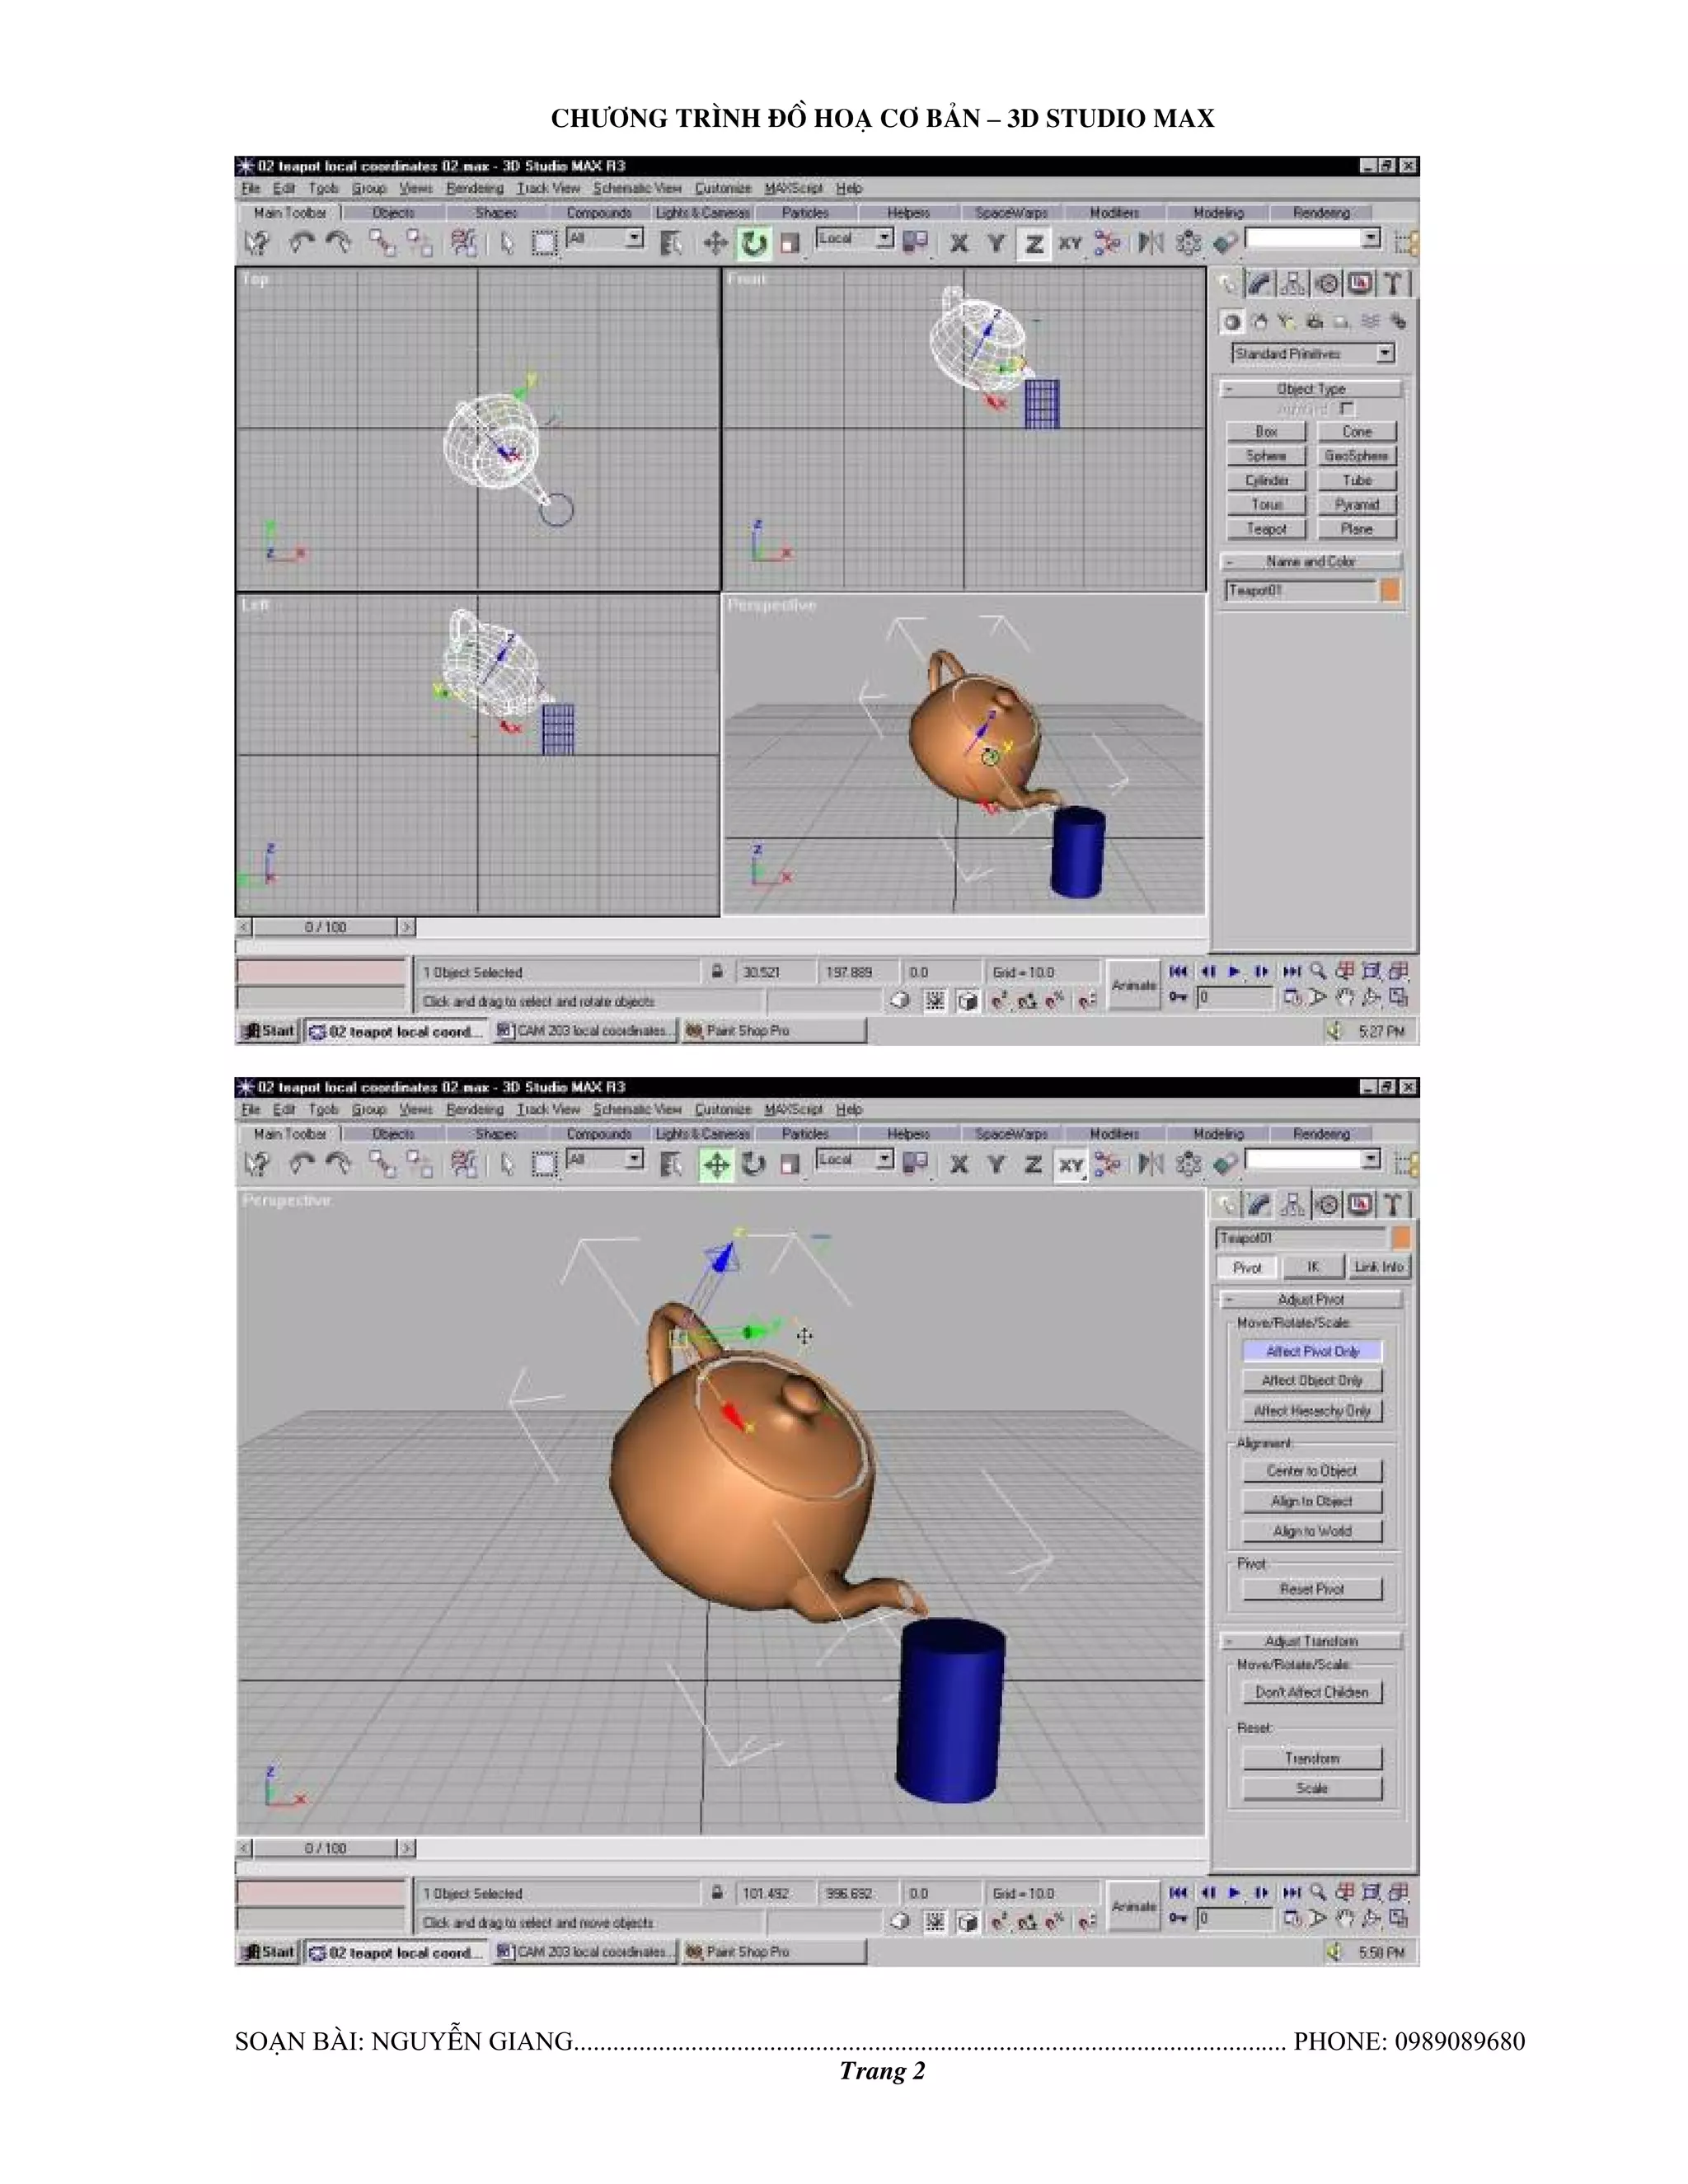Select the Cameras category icon in Create panel
Image resolution: width=1688 pixels, height=2184 pixels.
1314,322
